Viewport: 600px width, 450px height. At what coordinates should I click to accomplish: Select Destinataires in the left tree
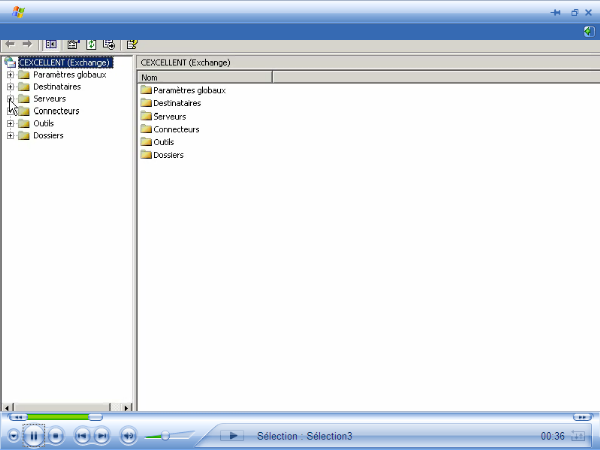[57, 87]
